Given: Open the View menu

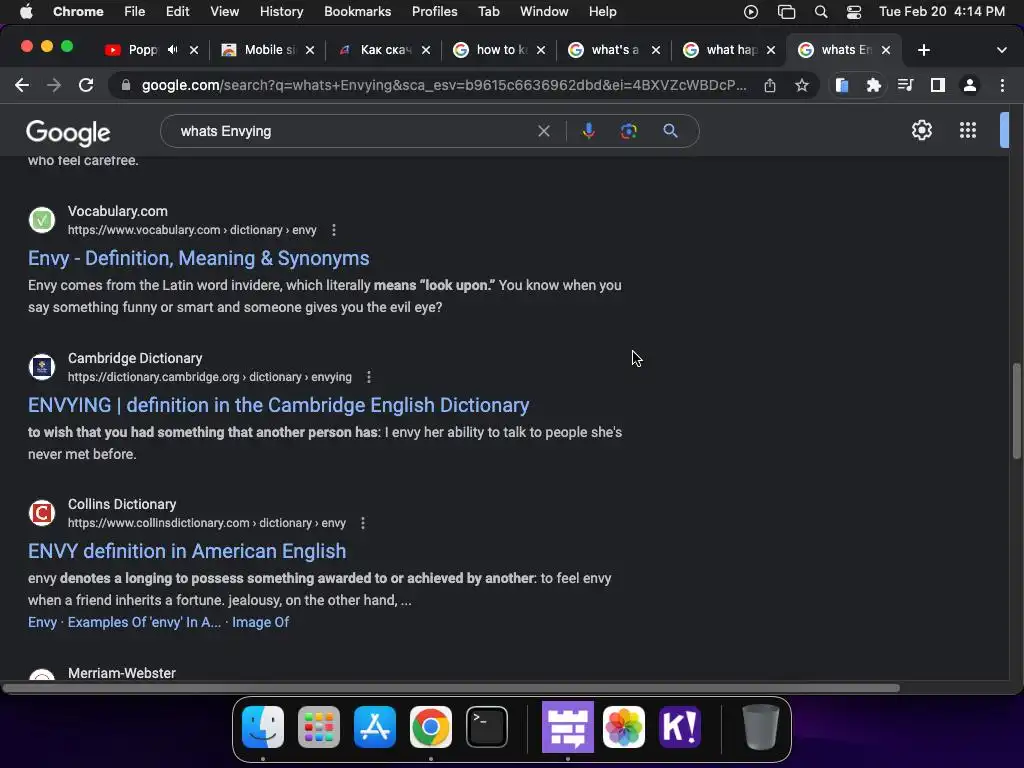Looking at the screenshot, I should [224, 12].
